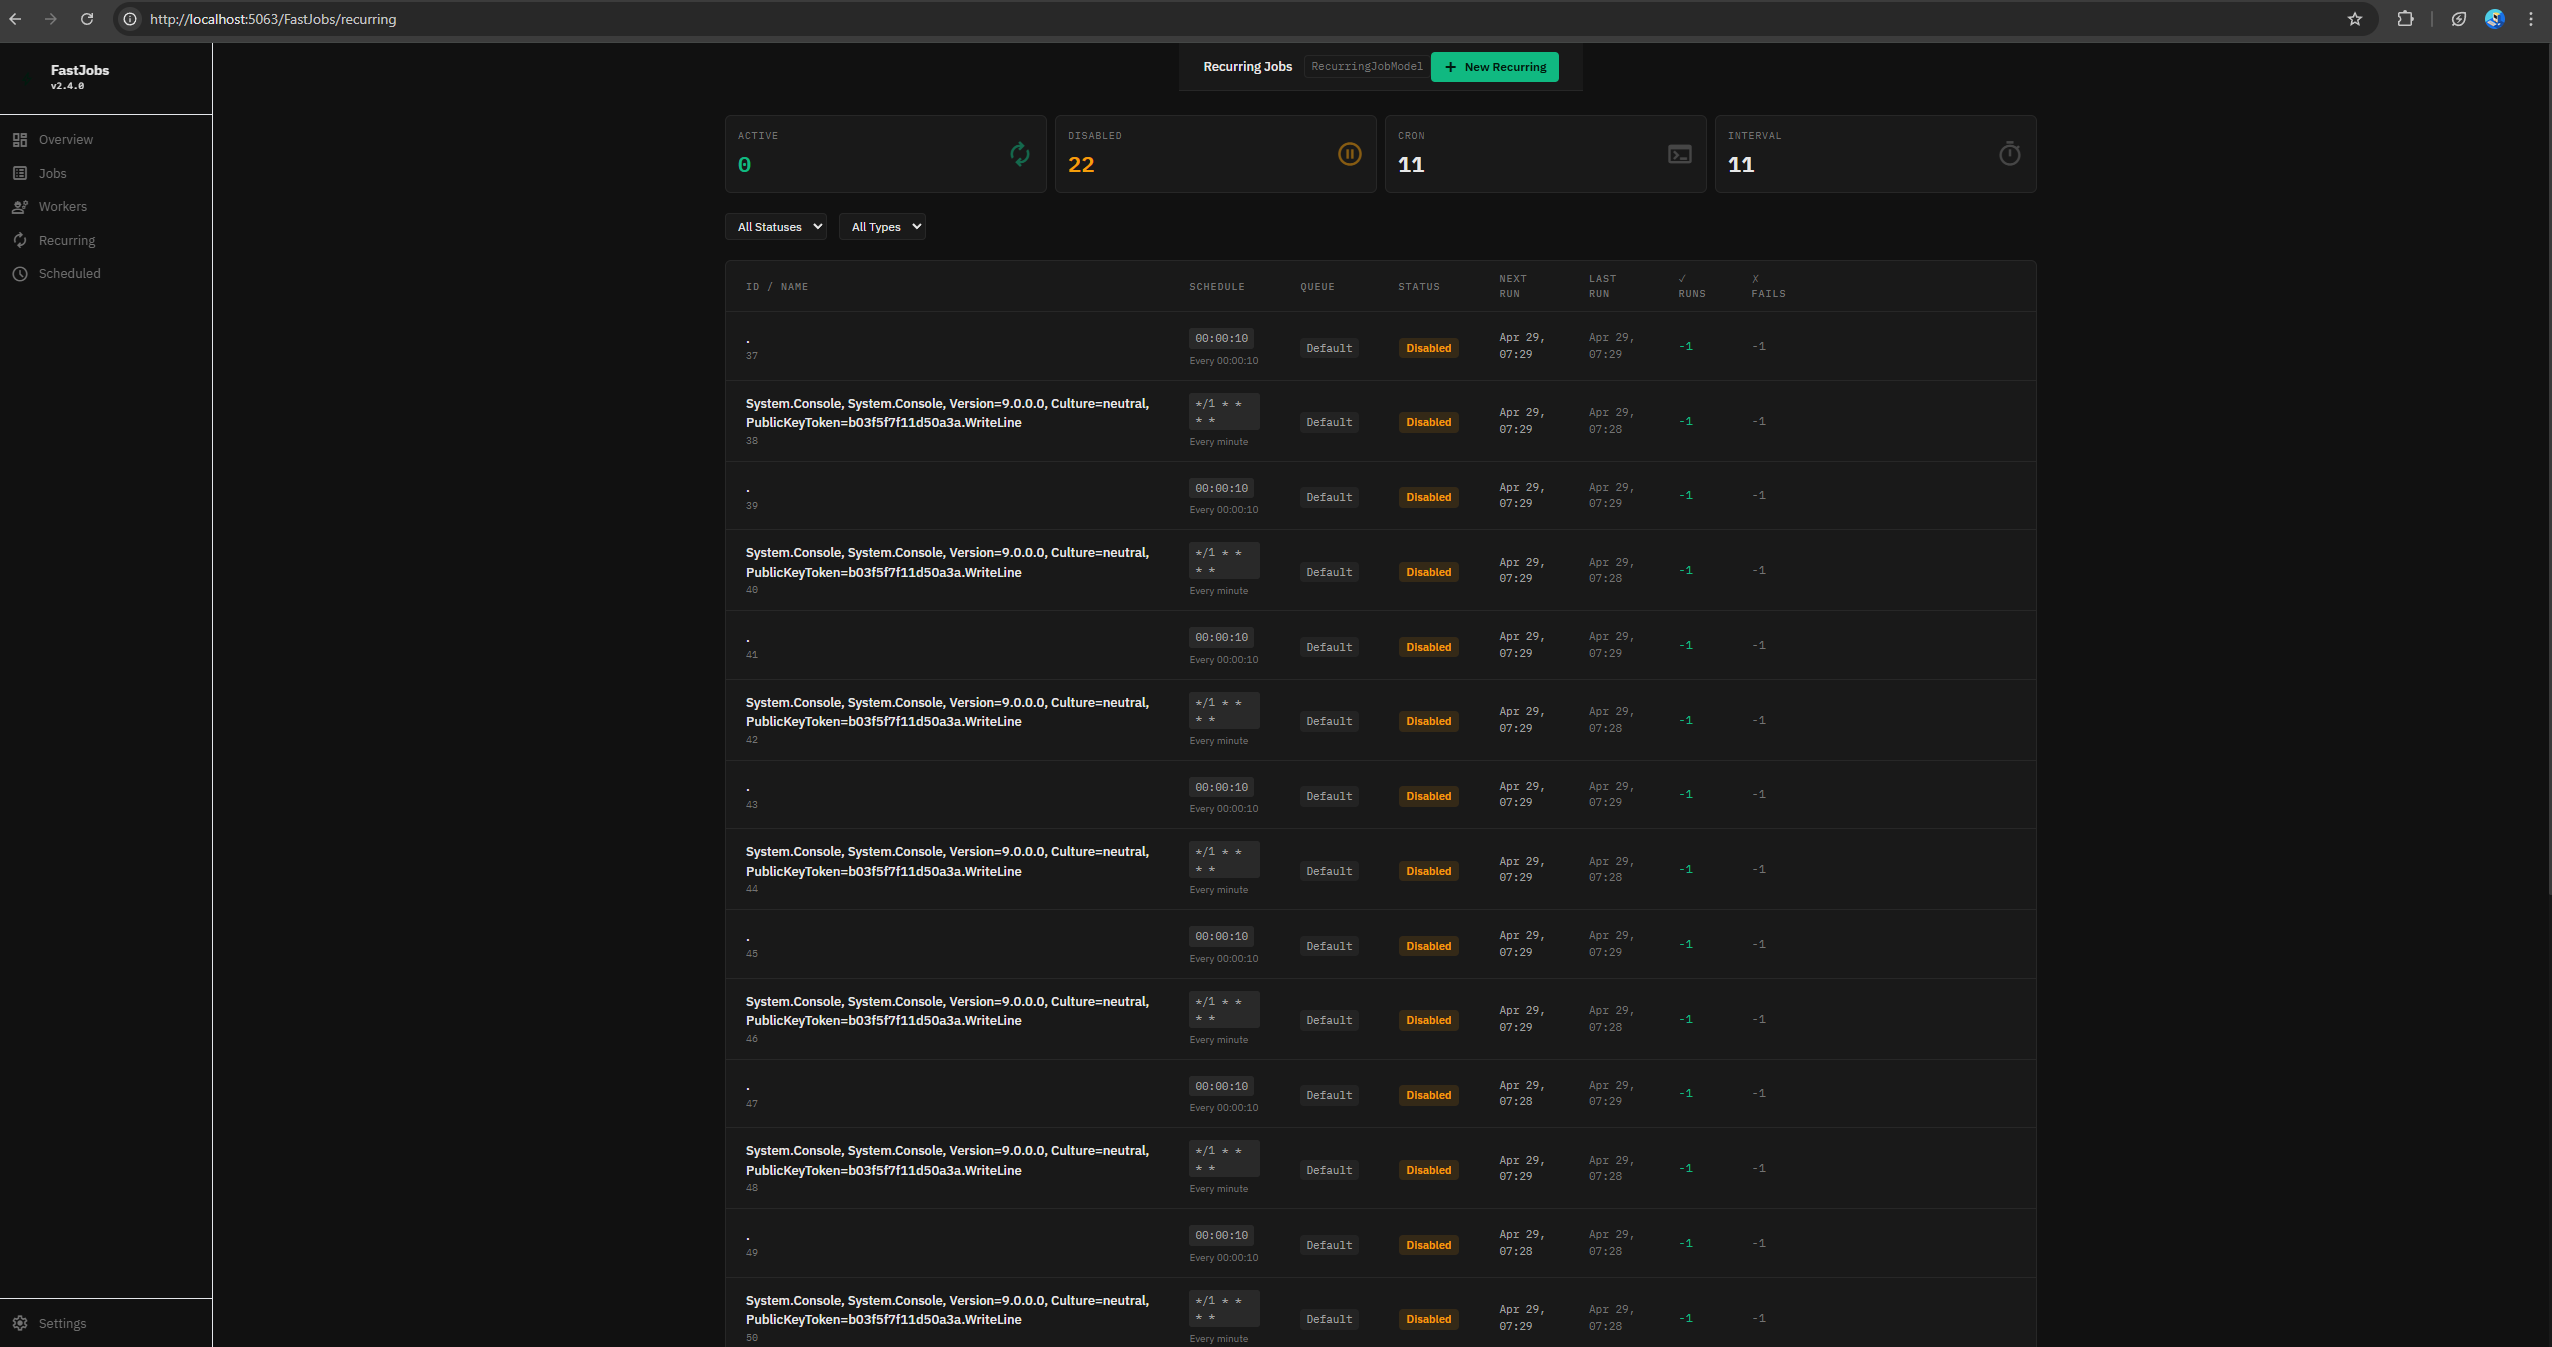The image size is (2552, 1347).
Task: Click the Active count 0
Action: point(744,165)
